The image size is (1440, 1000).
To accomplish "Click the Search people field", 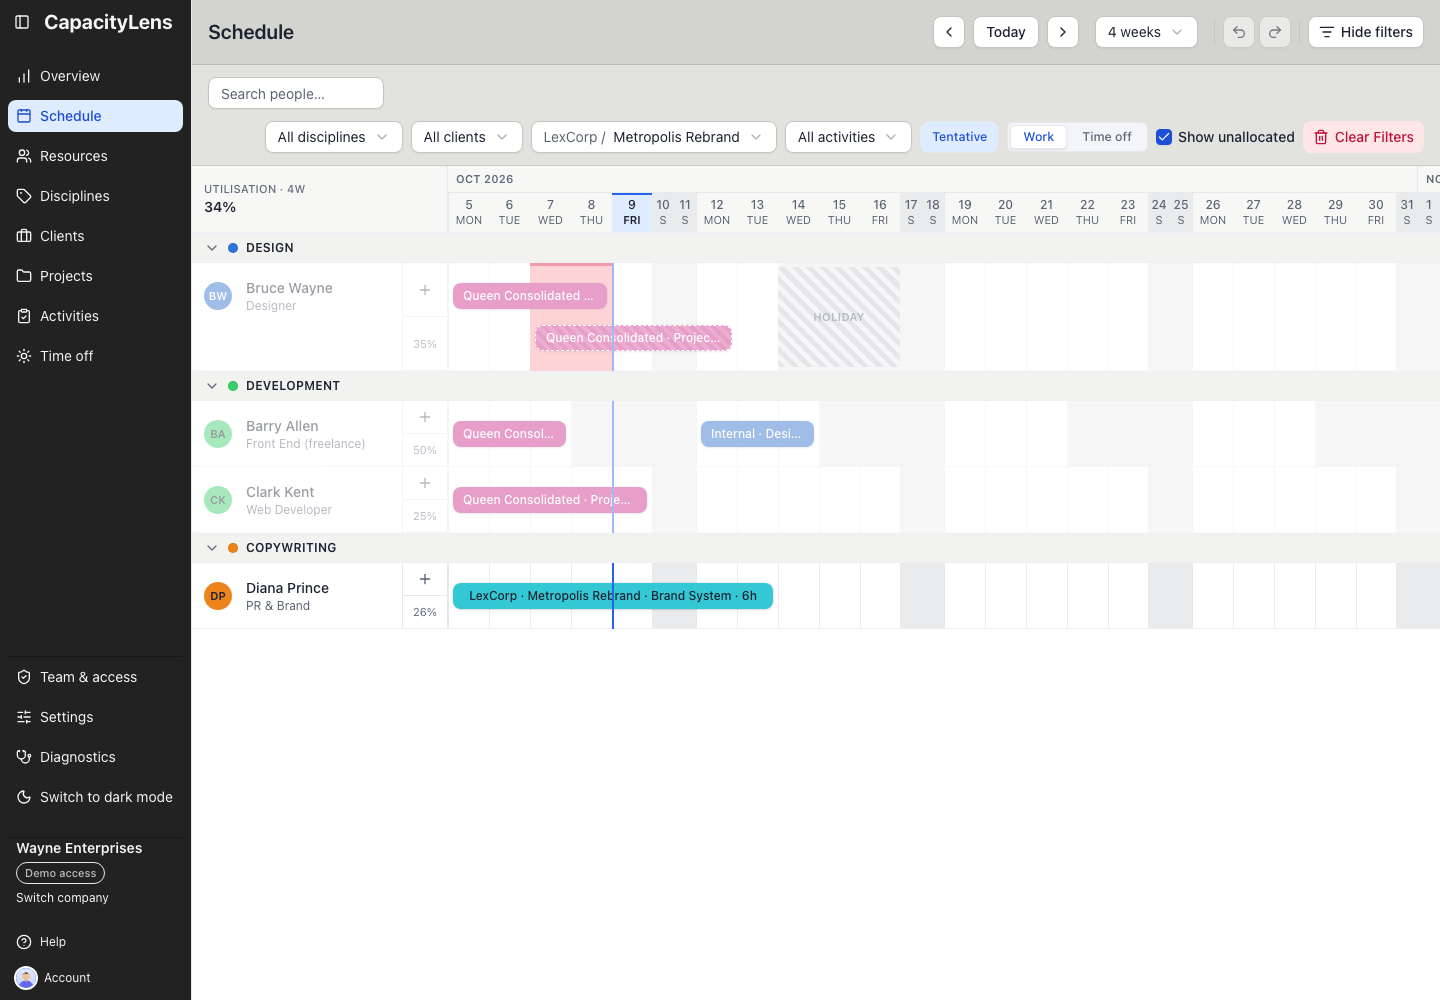I will pyautogui.click(x=296, y=93).
